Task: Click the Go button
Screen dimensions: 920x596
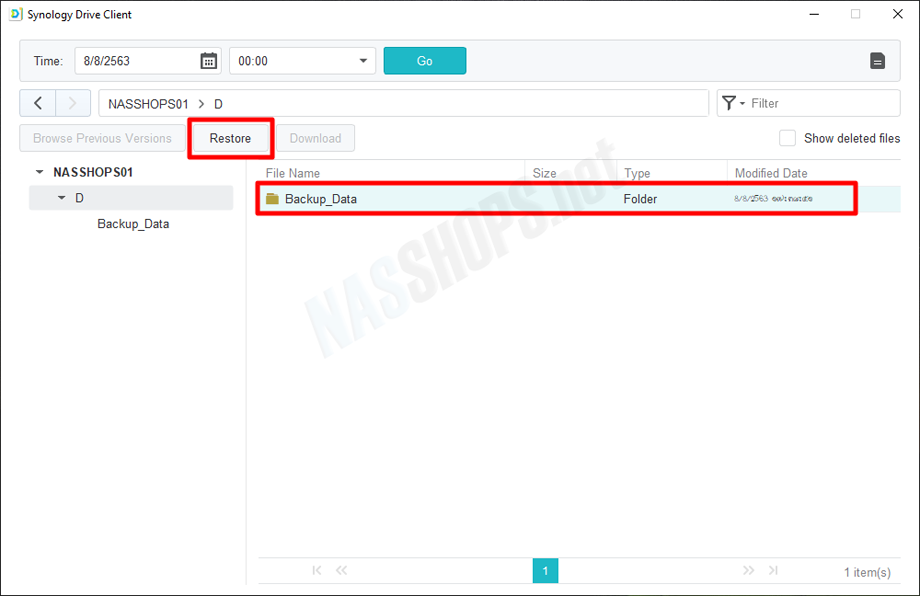Action: (425, 61)
